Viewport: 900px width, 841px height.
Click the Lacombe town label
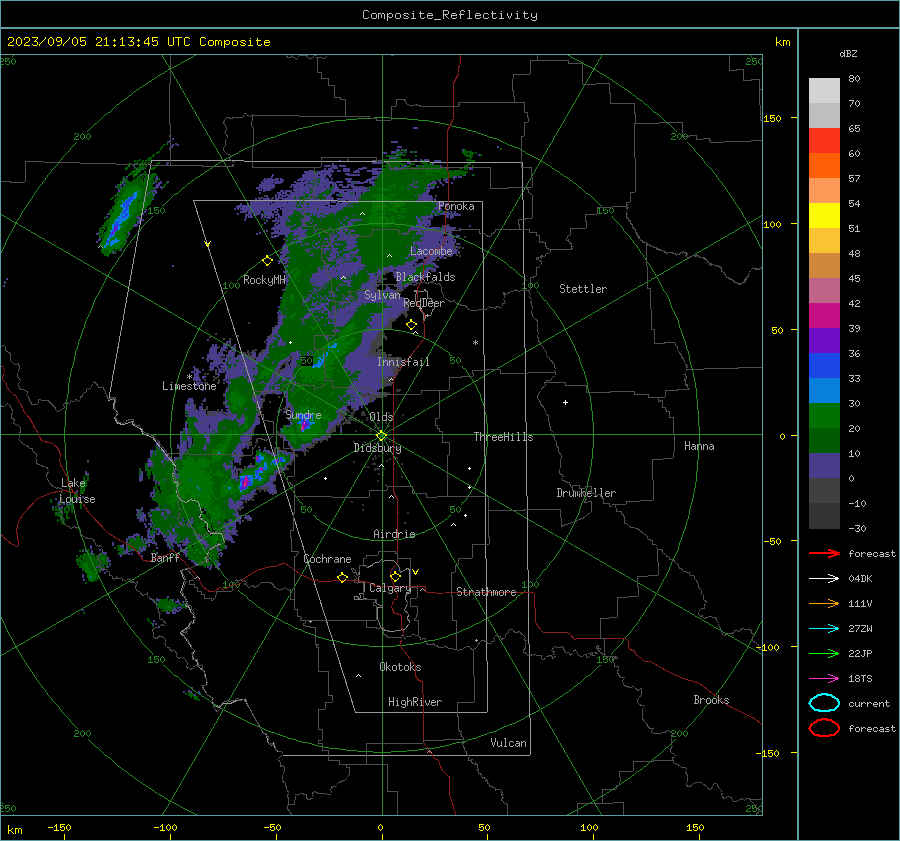coord(431,251)
